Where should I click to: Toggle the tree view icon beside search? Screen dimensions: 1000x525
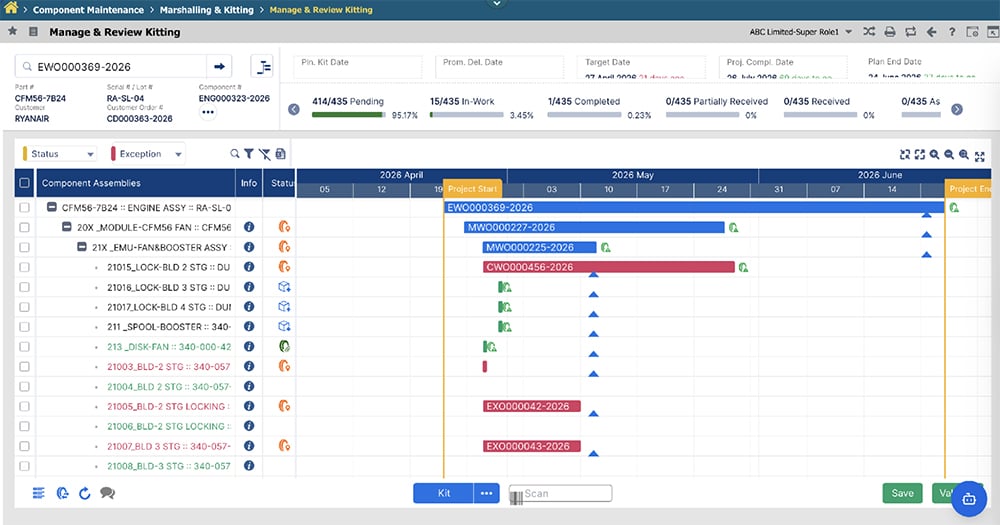pos(262,66)
